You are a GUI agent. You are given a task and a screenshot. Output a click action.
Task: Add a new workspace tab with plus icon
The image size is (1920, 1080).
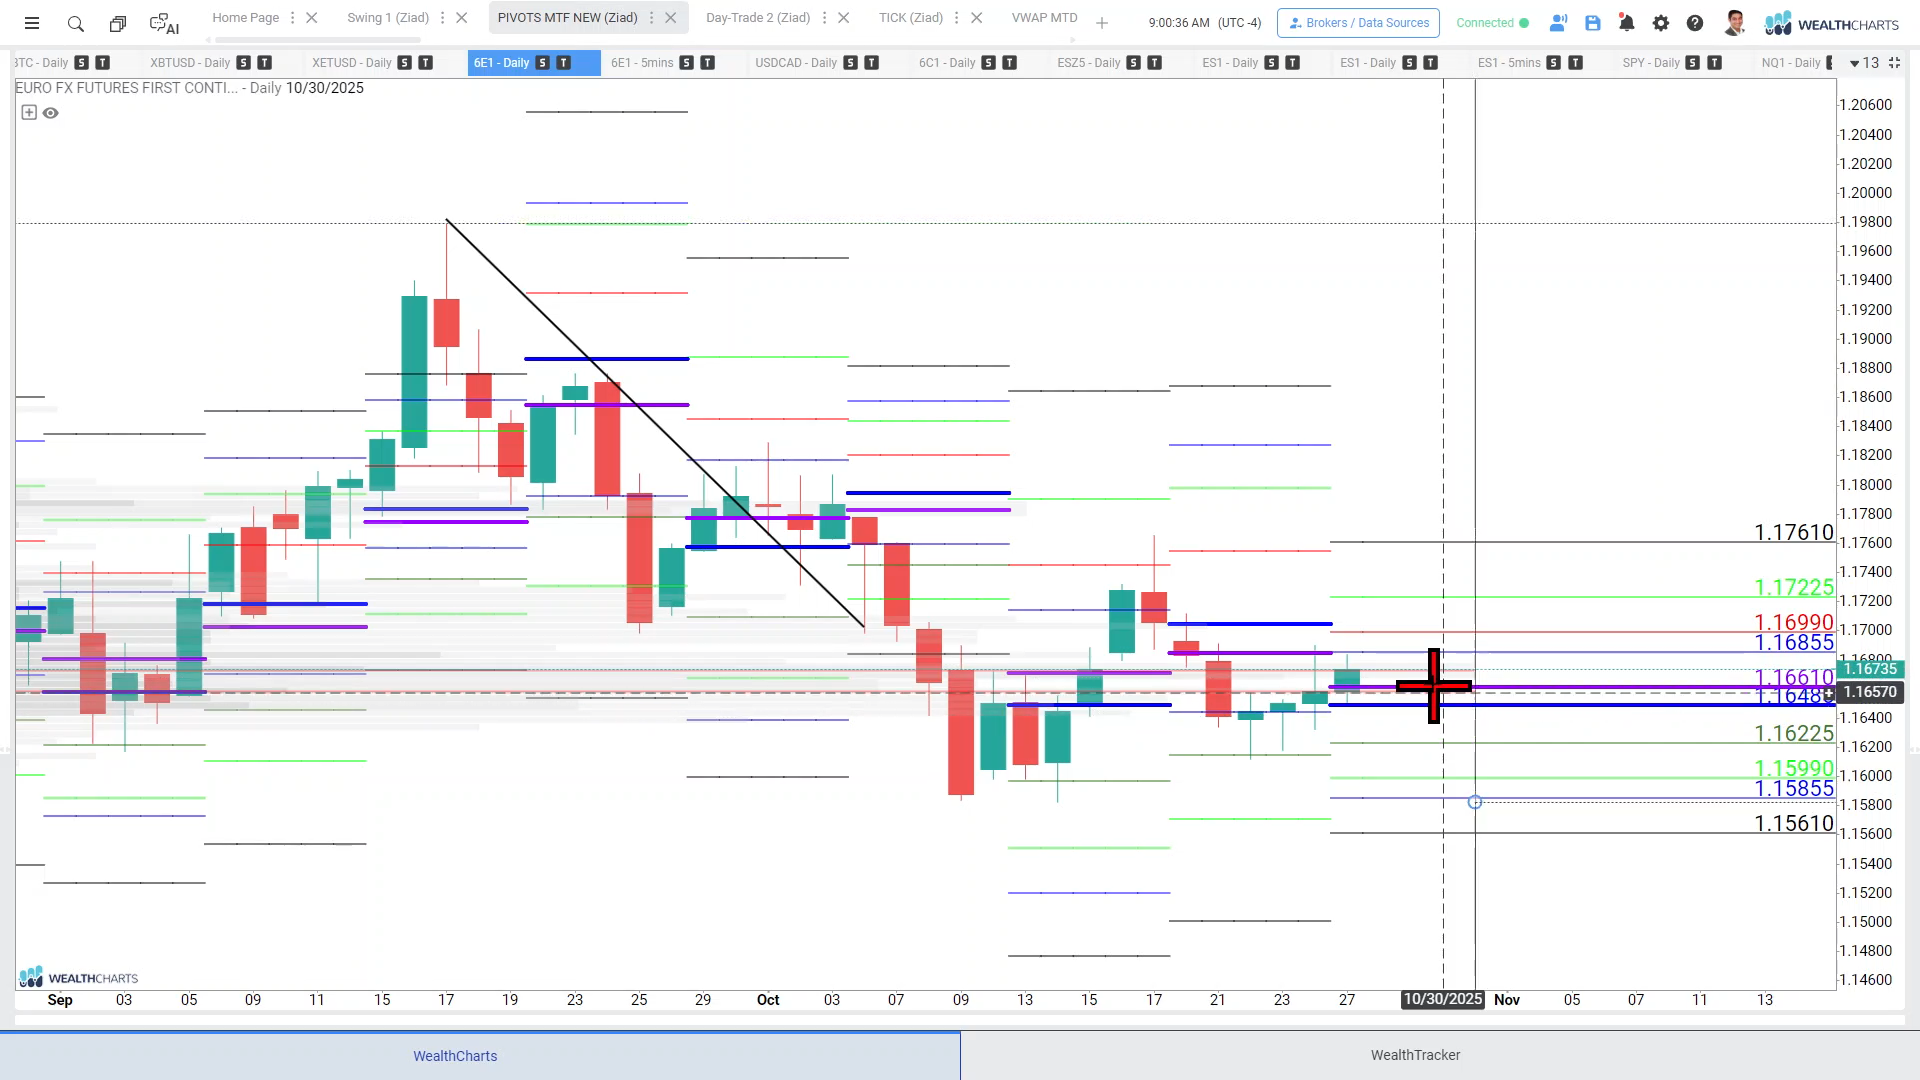pyautogui.click(x=1102, y=23)
